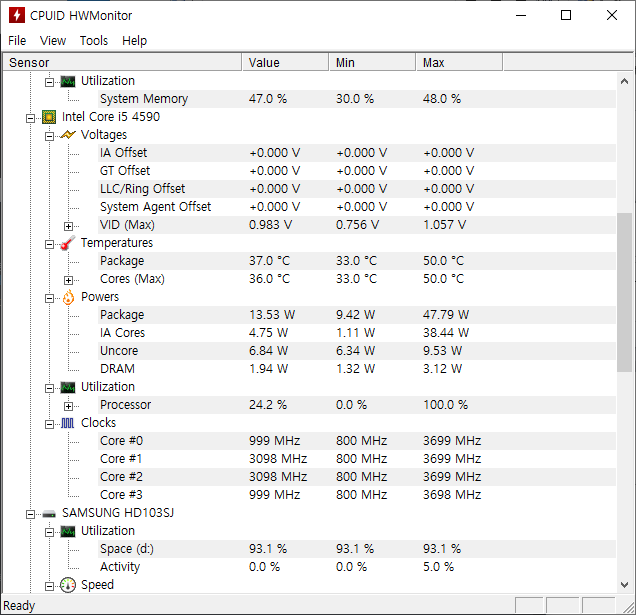636x615 pixels.
Task: Click the CPU Utilization graph icon
Action: coord(68,387)
